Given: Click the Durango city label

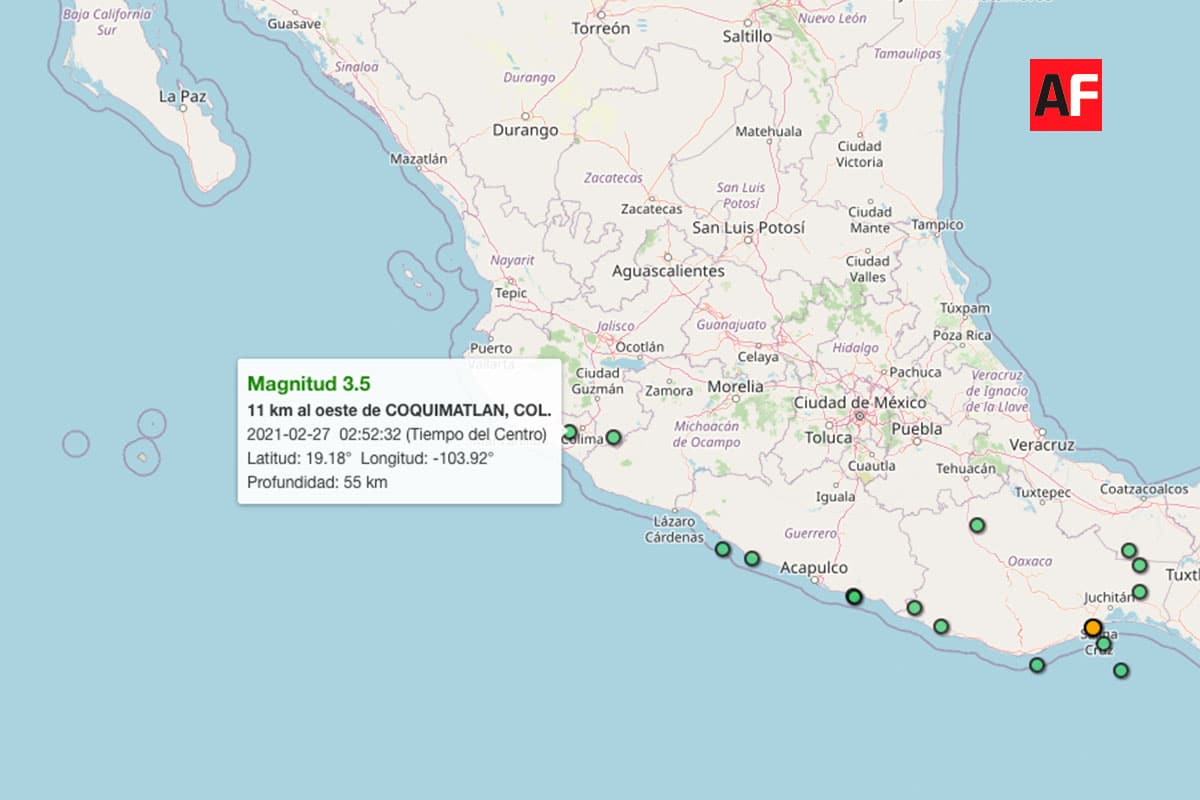Looking at the screenshot, I should click(525, 130).
